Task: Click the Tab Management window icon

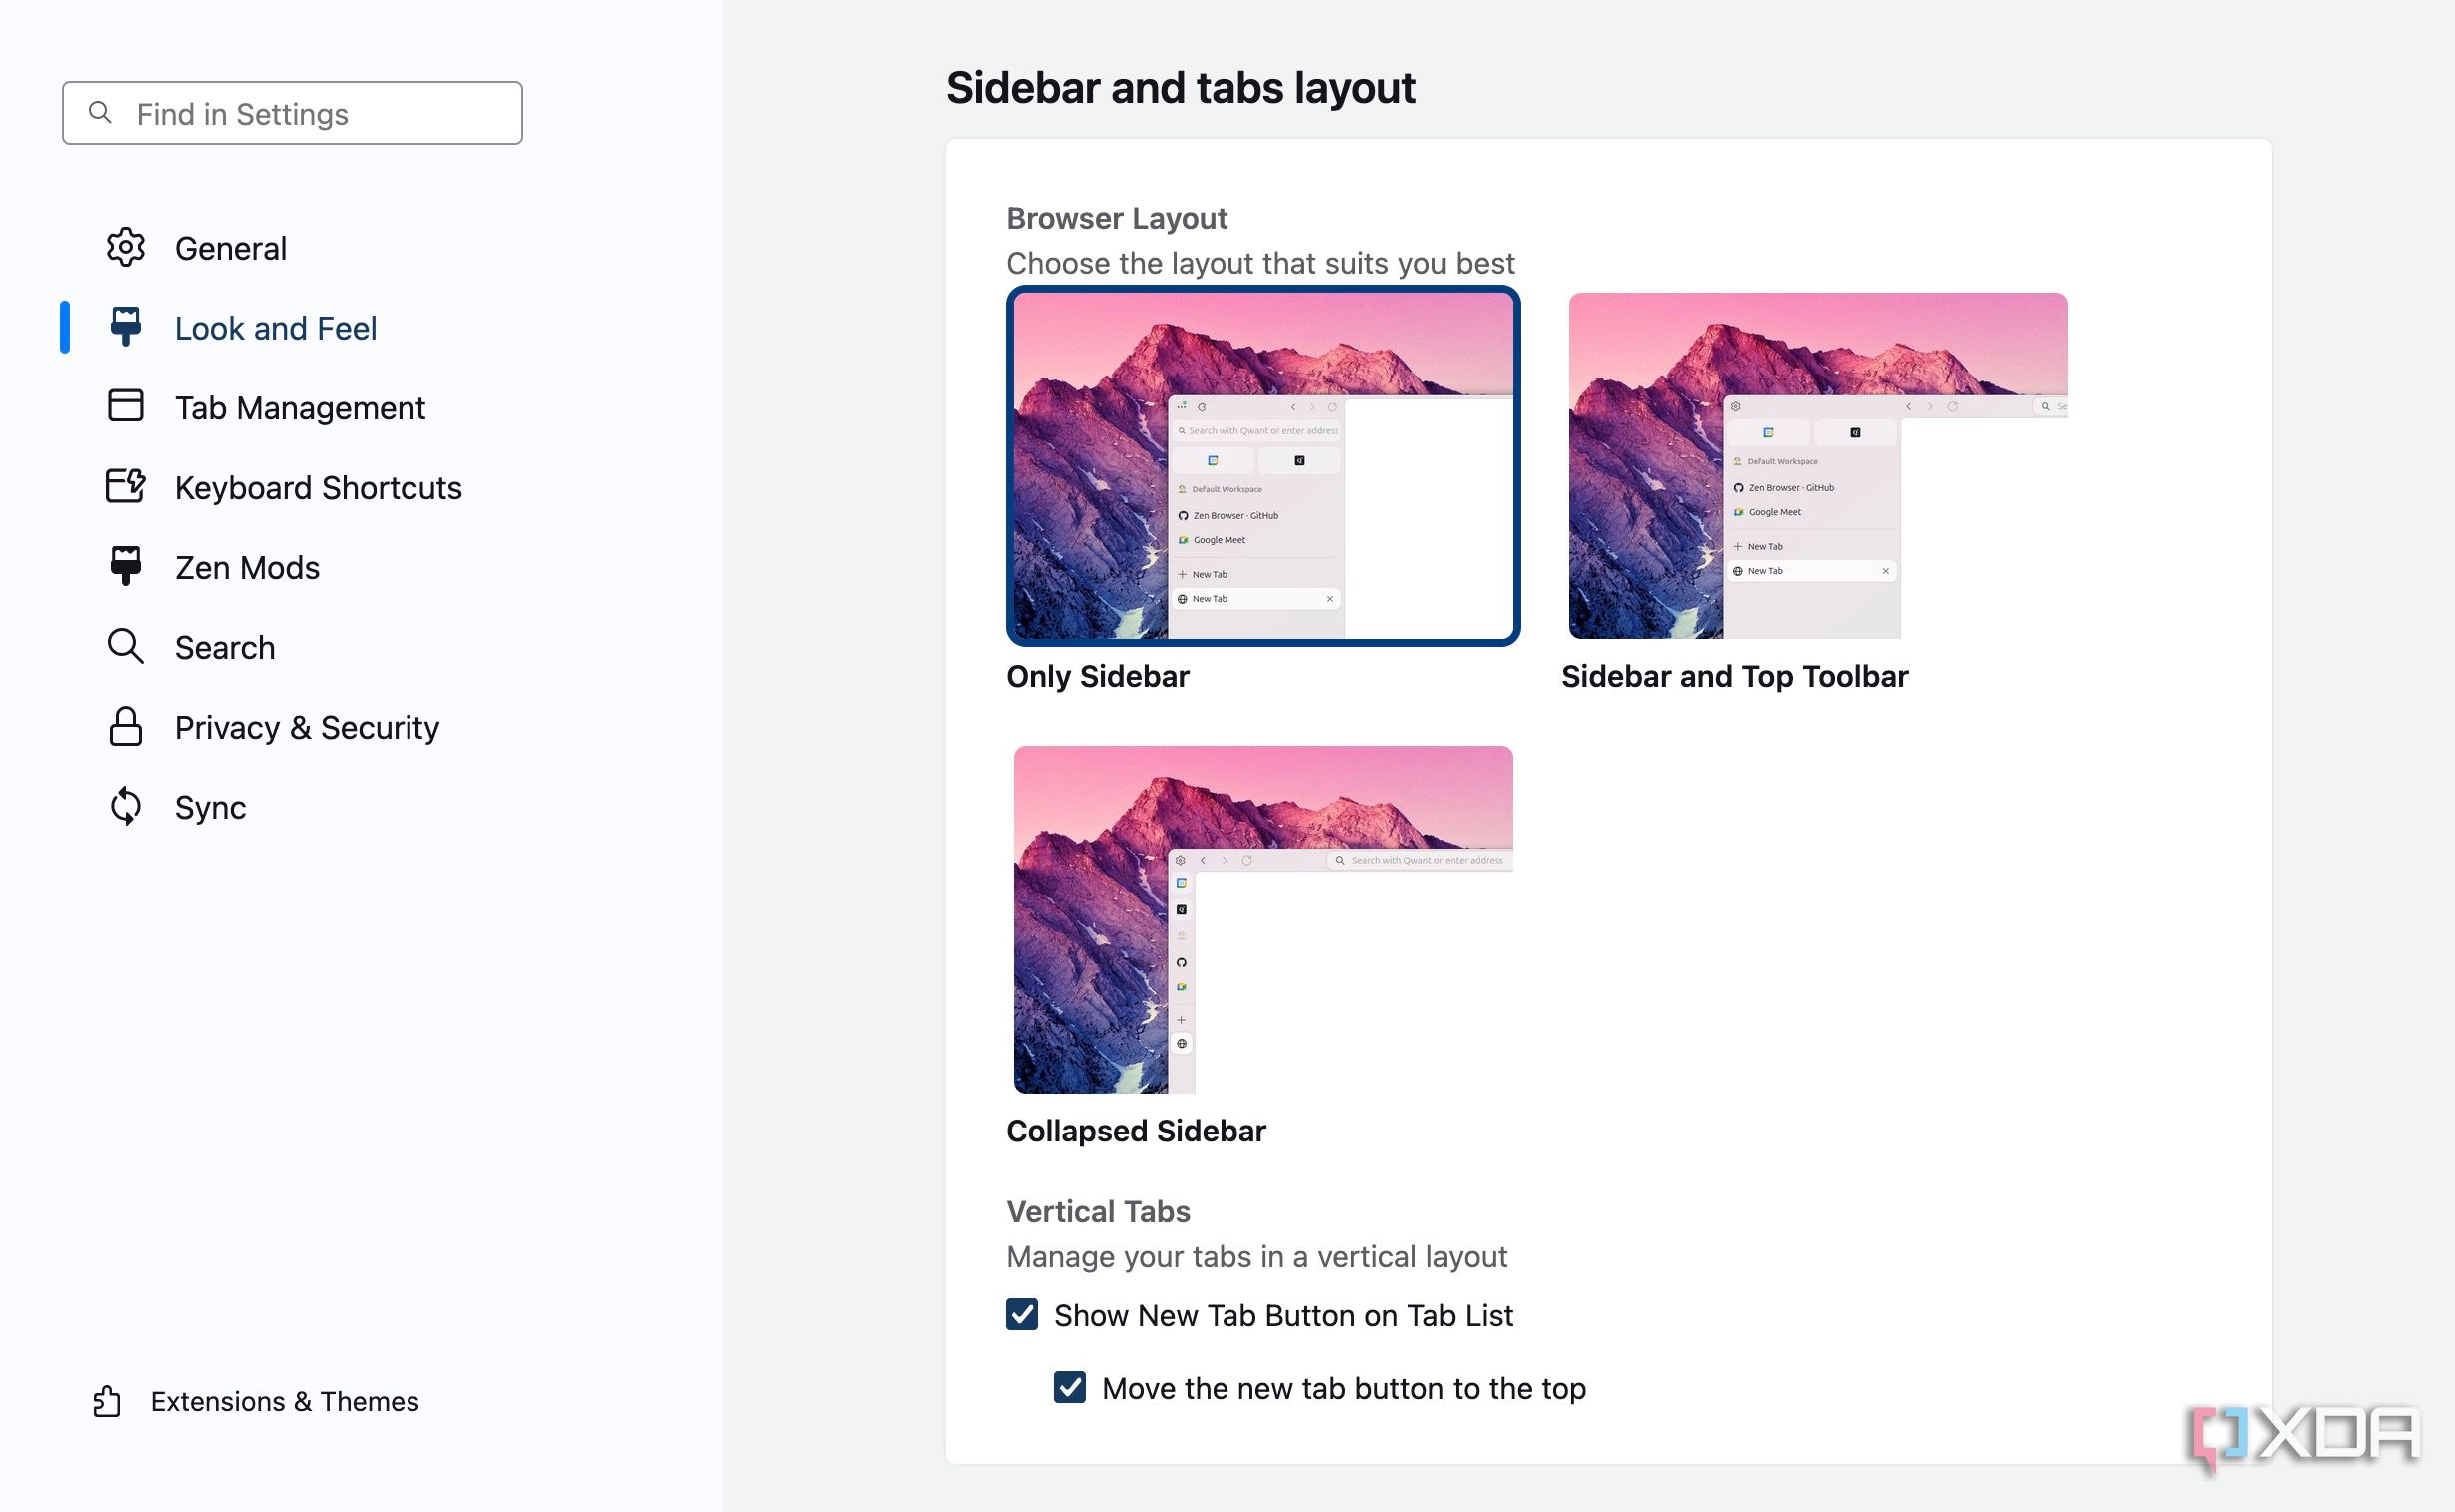Action: coord(126,406)
